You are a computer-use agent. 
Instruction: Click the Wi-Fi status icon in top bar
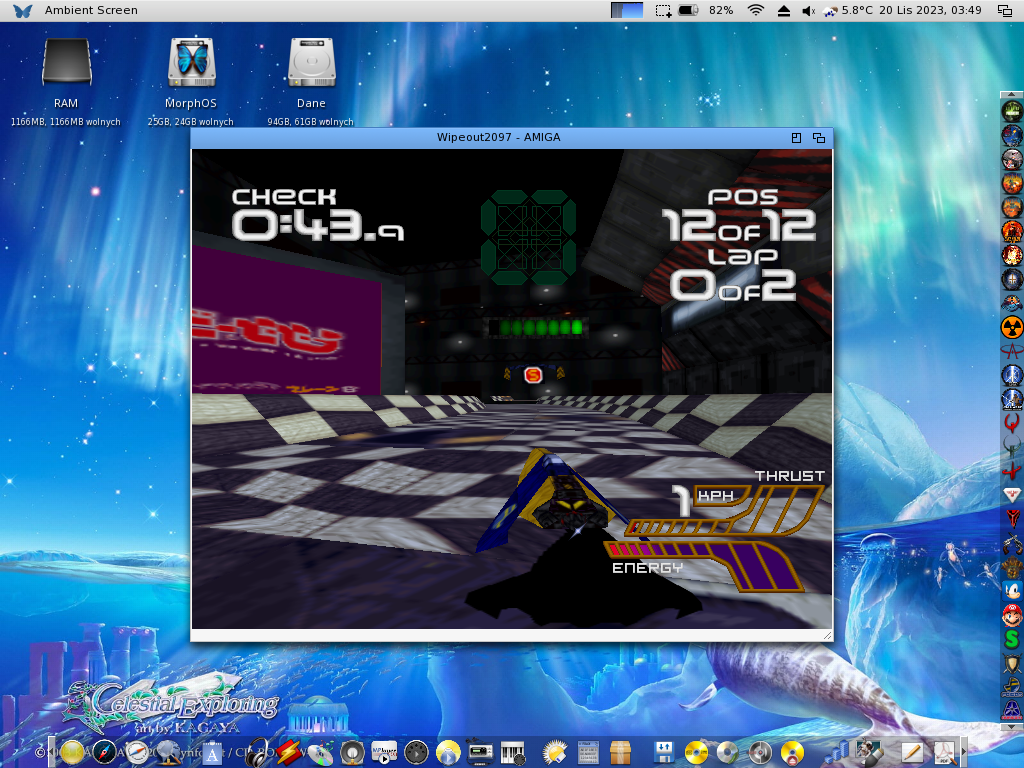756,10
